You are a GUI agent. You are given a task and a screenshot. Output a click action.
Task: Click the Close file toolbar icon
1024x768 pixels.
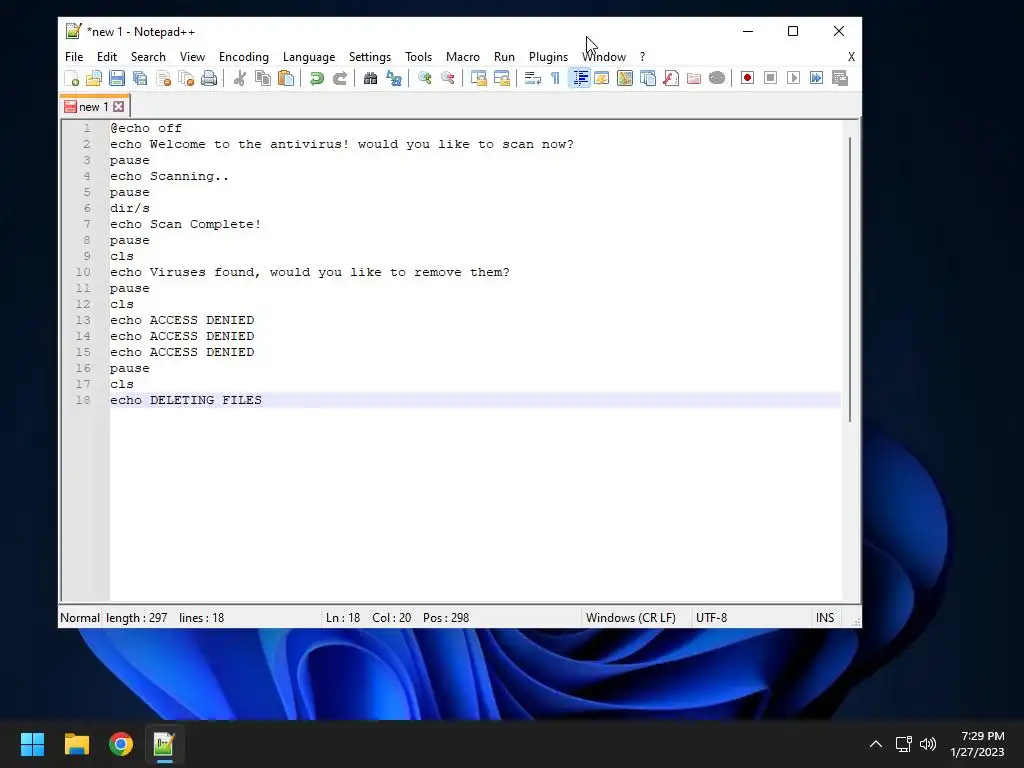pos(163,78)
